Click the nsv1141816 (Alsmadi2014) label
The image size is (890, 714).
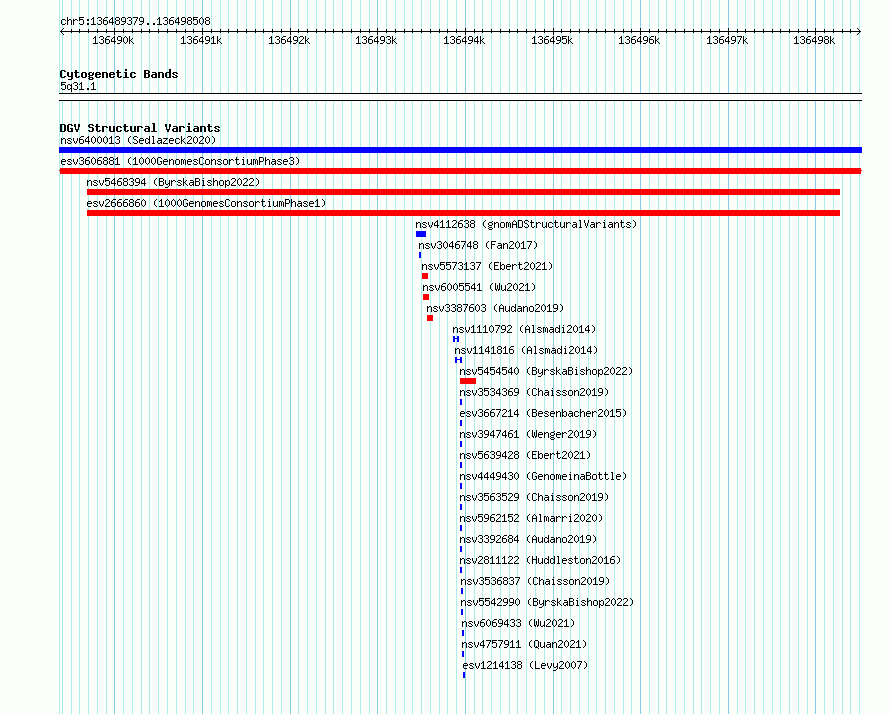(526, 350)
